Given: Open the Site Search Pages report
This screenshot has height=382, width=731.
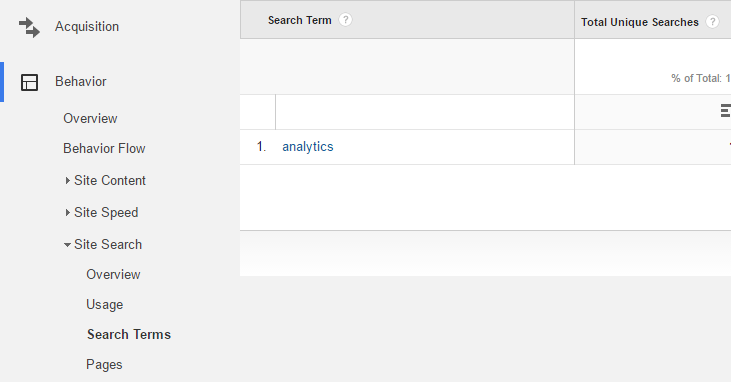Looking at the screenshot, I should click(104, 365).
